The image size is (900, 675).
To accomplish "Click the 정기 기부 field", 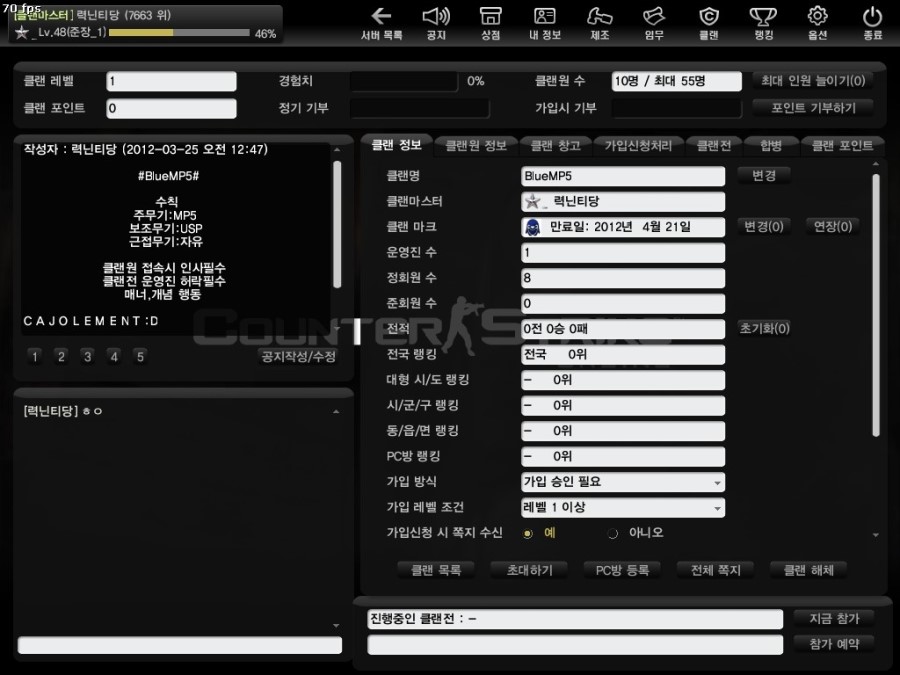I will 420,108.
